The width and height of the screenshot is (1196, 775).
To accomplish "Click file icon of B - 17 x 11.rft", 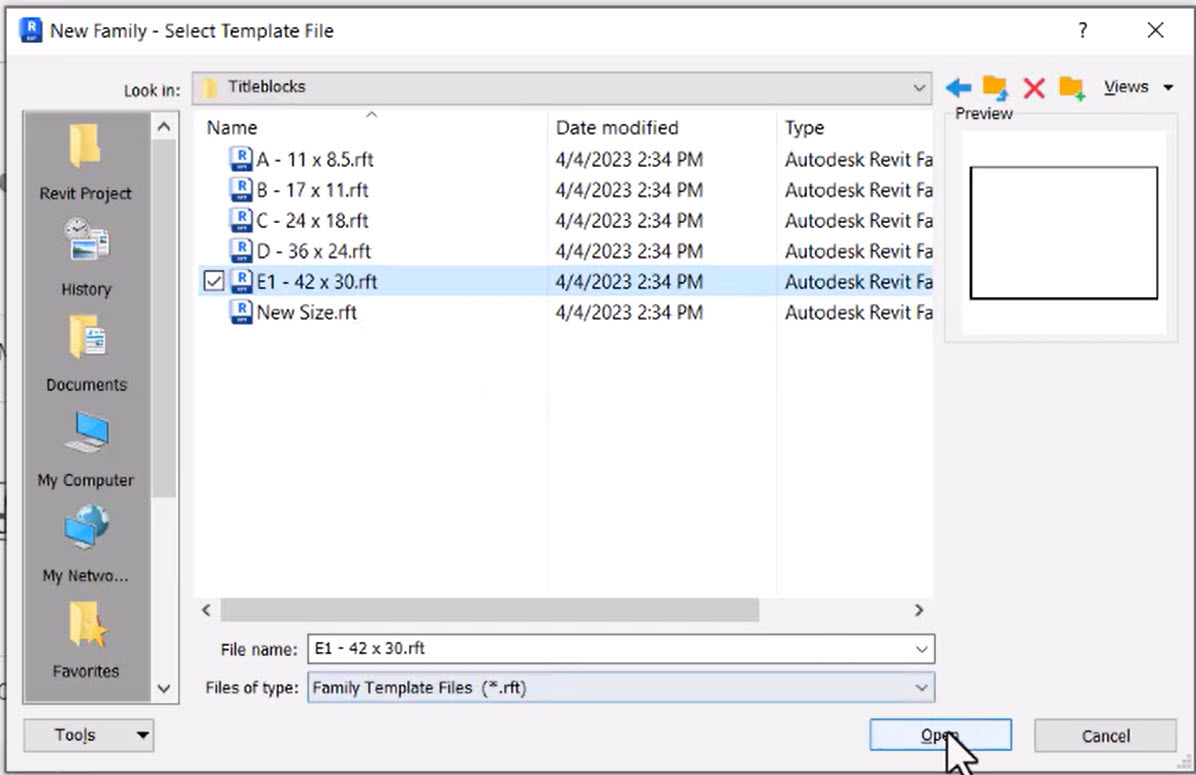I will tap(241, 189).
